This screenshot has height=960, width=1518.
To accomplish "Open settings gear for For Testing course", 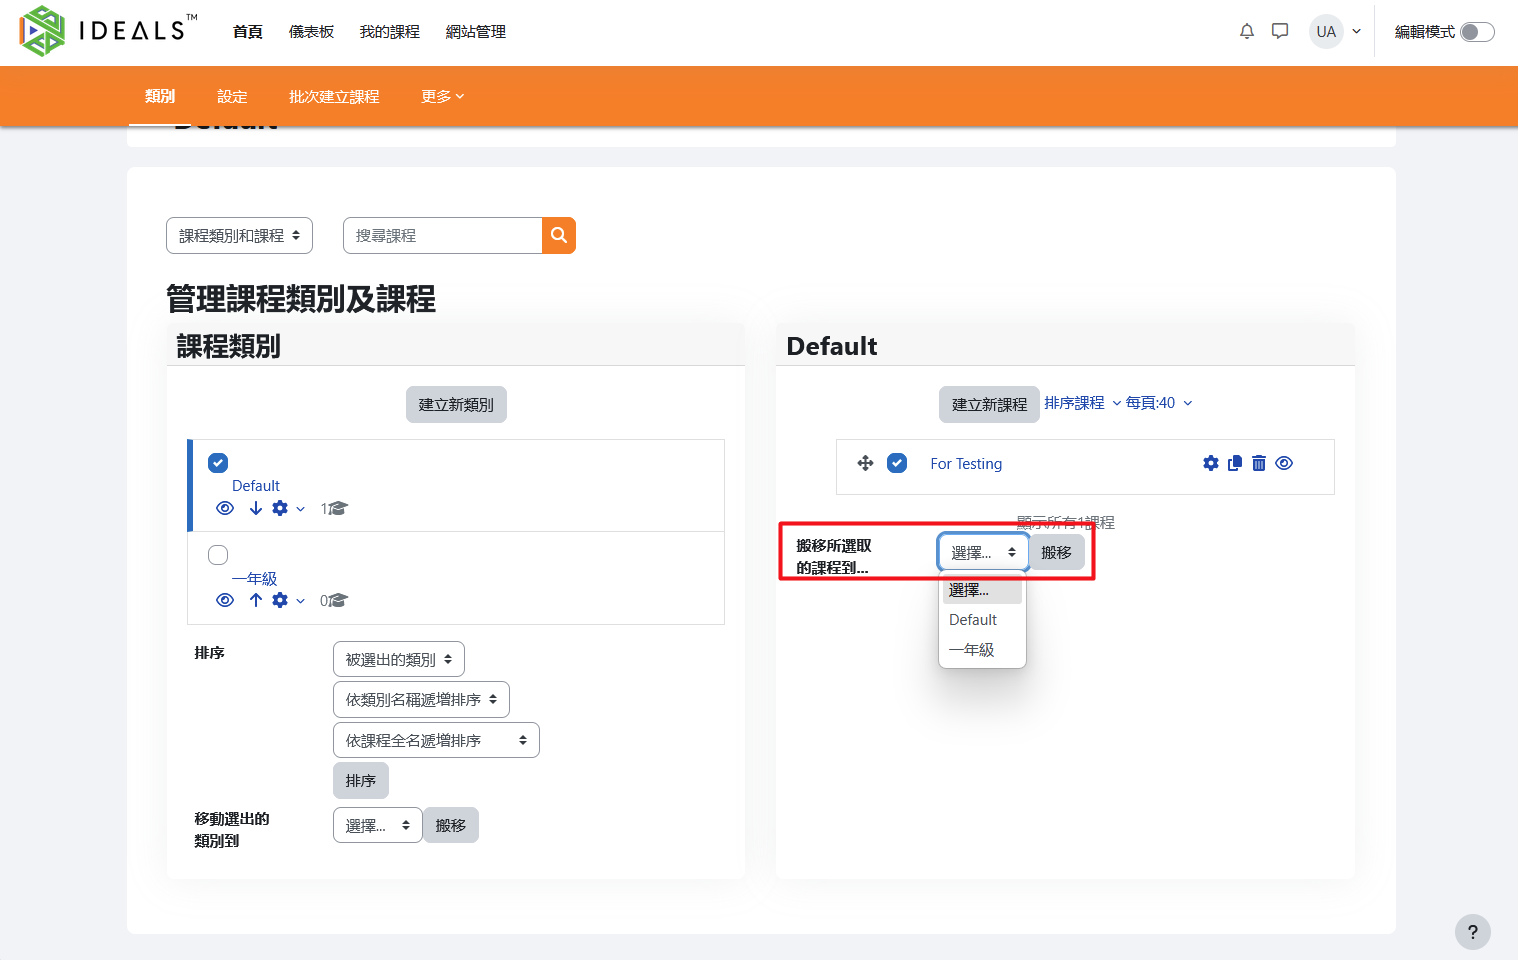I will 1210,463.
